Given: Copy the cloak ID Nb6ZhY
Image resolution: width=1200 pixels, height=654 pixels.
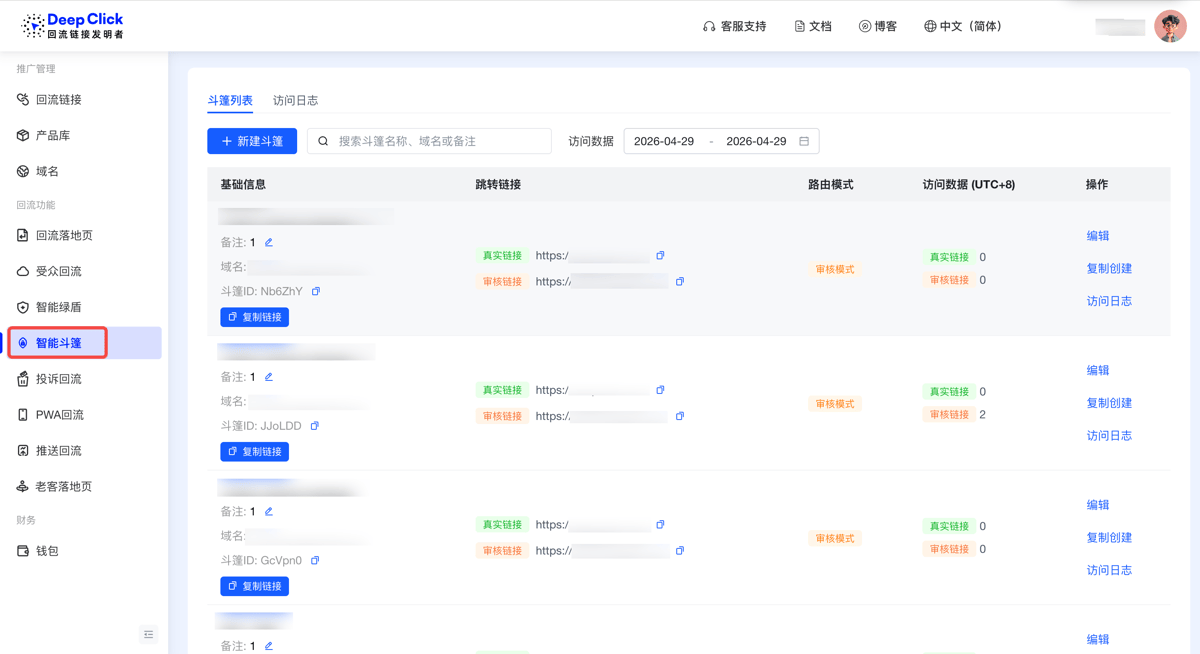Looking at the screenshot, I should coord(316,291).
